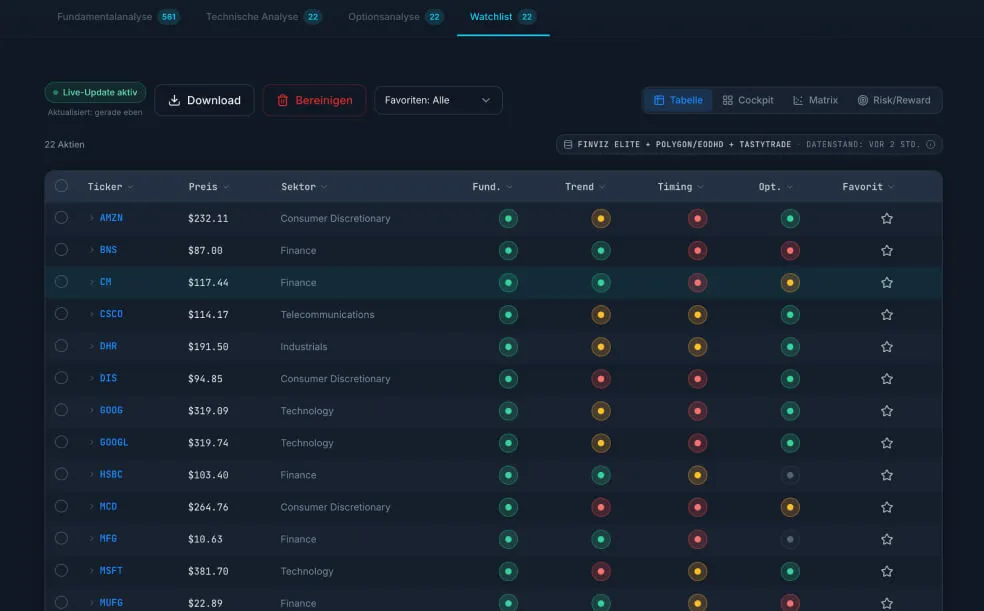Tick the BNS row checkbox
The image size is (984, 611).
[61, 249]
